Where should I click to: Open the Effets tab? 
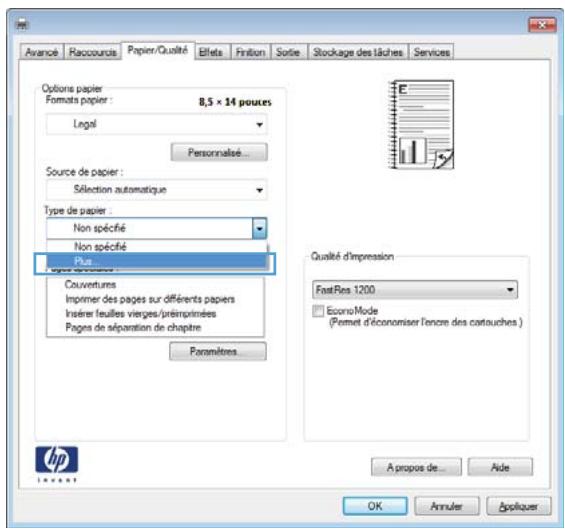(x=211, y=52)
